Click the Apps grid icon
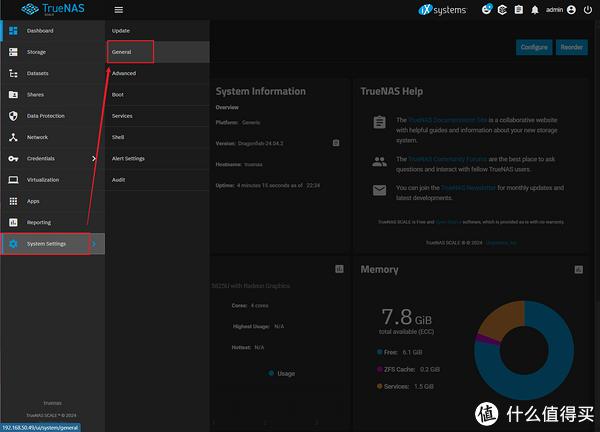 coord(13,201)
